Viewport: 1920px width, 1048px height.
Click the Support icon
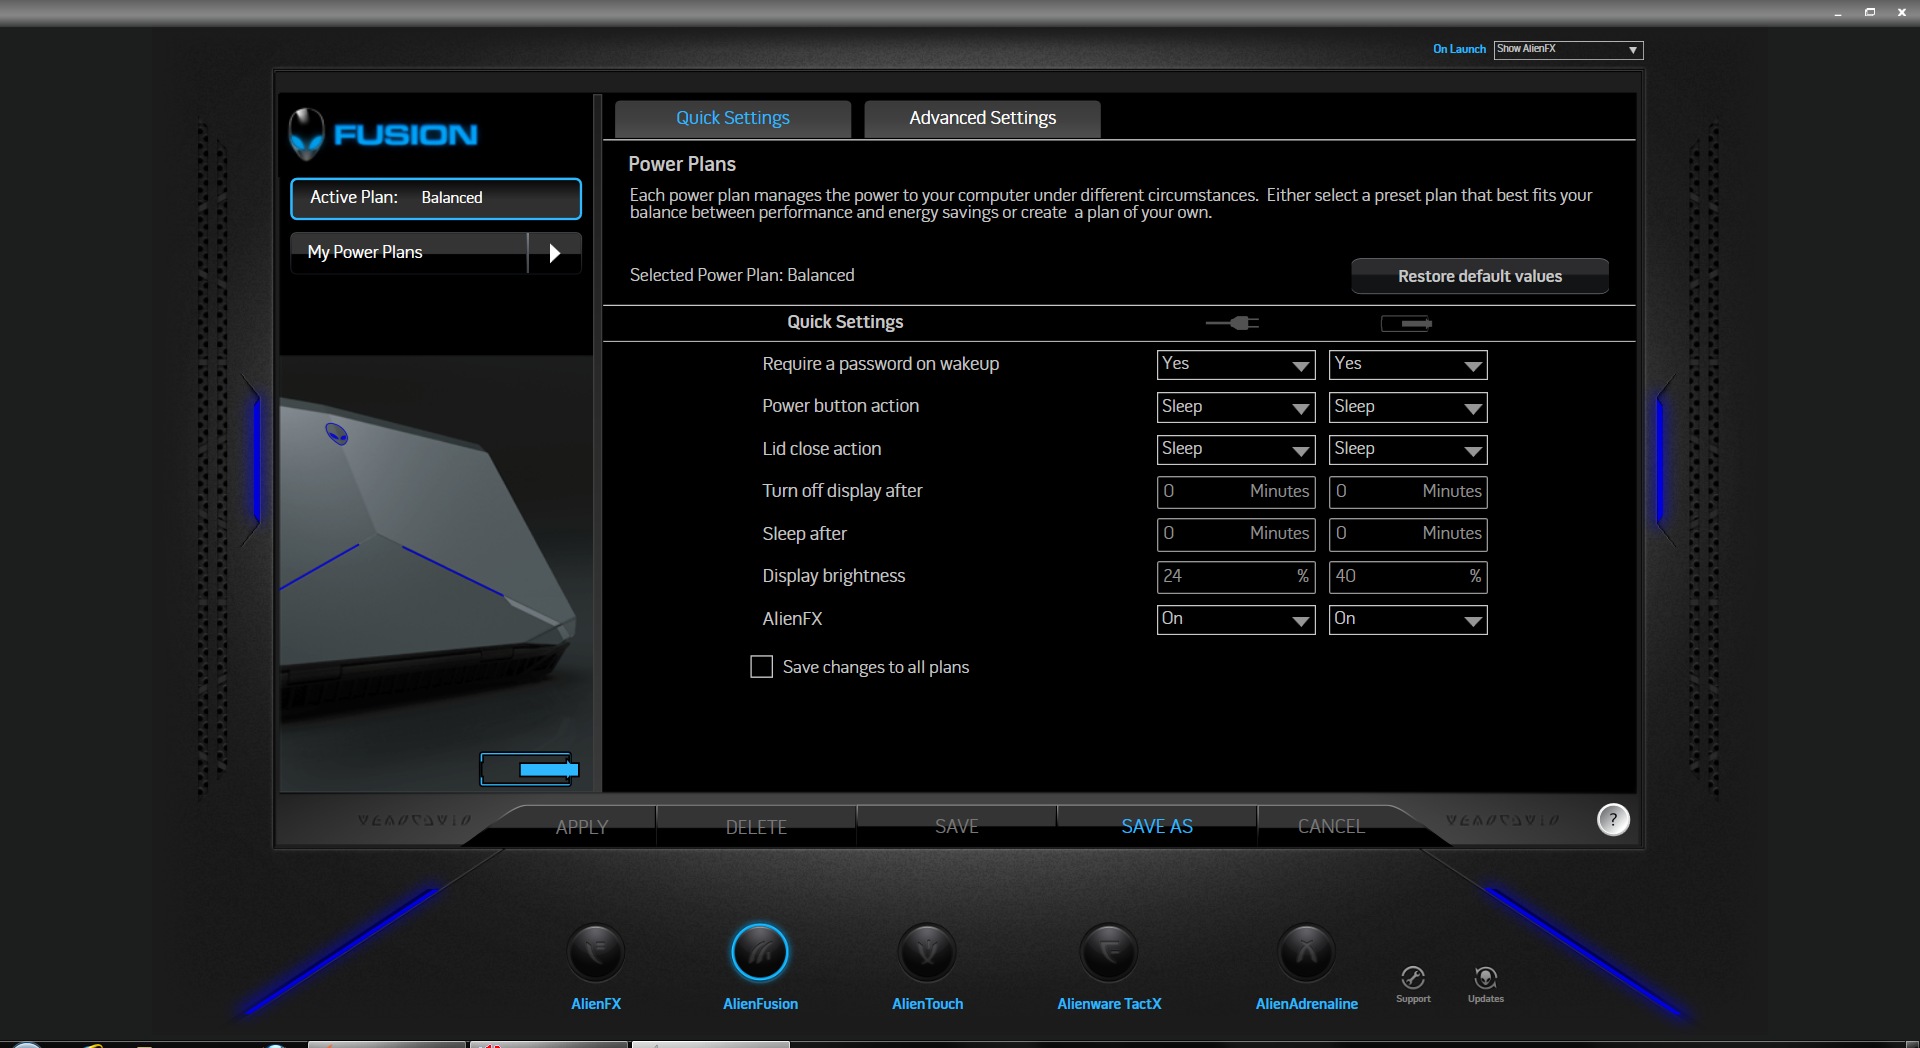click(1413, 978)
